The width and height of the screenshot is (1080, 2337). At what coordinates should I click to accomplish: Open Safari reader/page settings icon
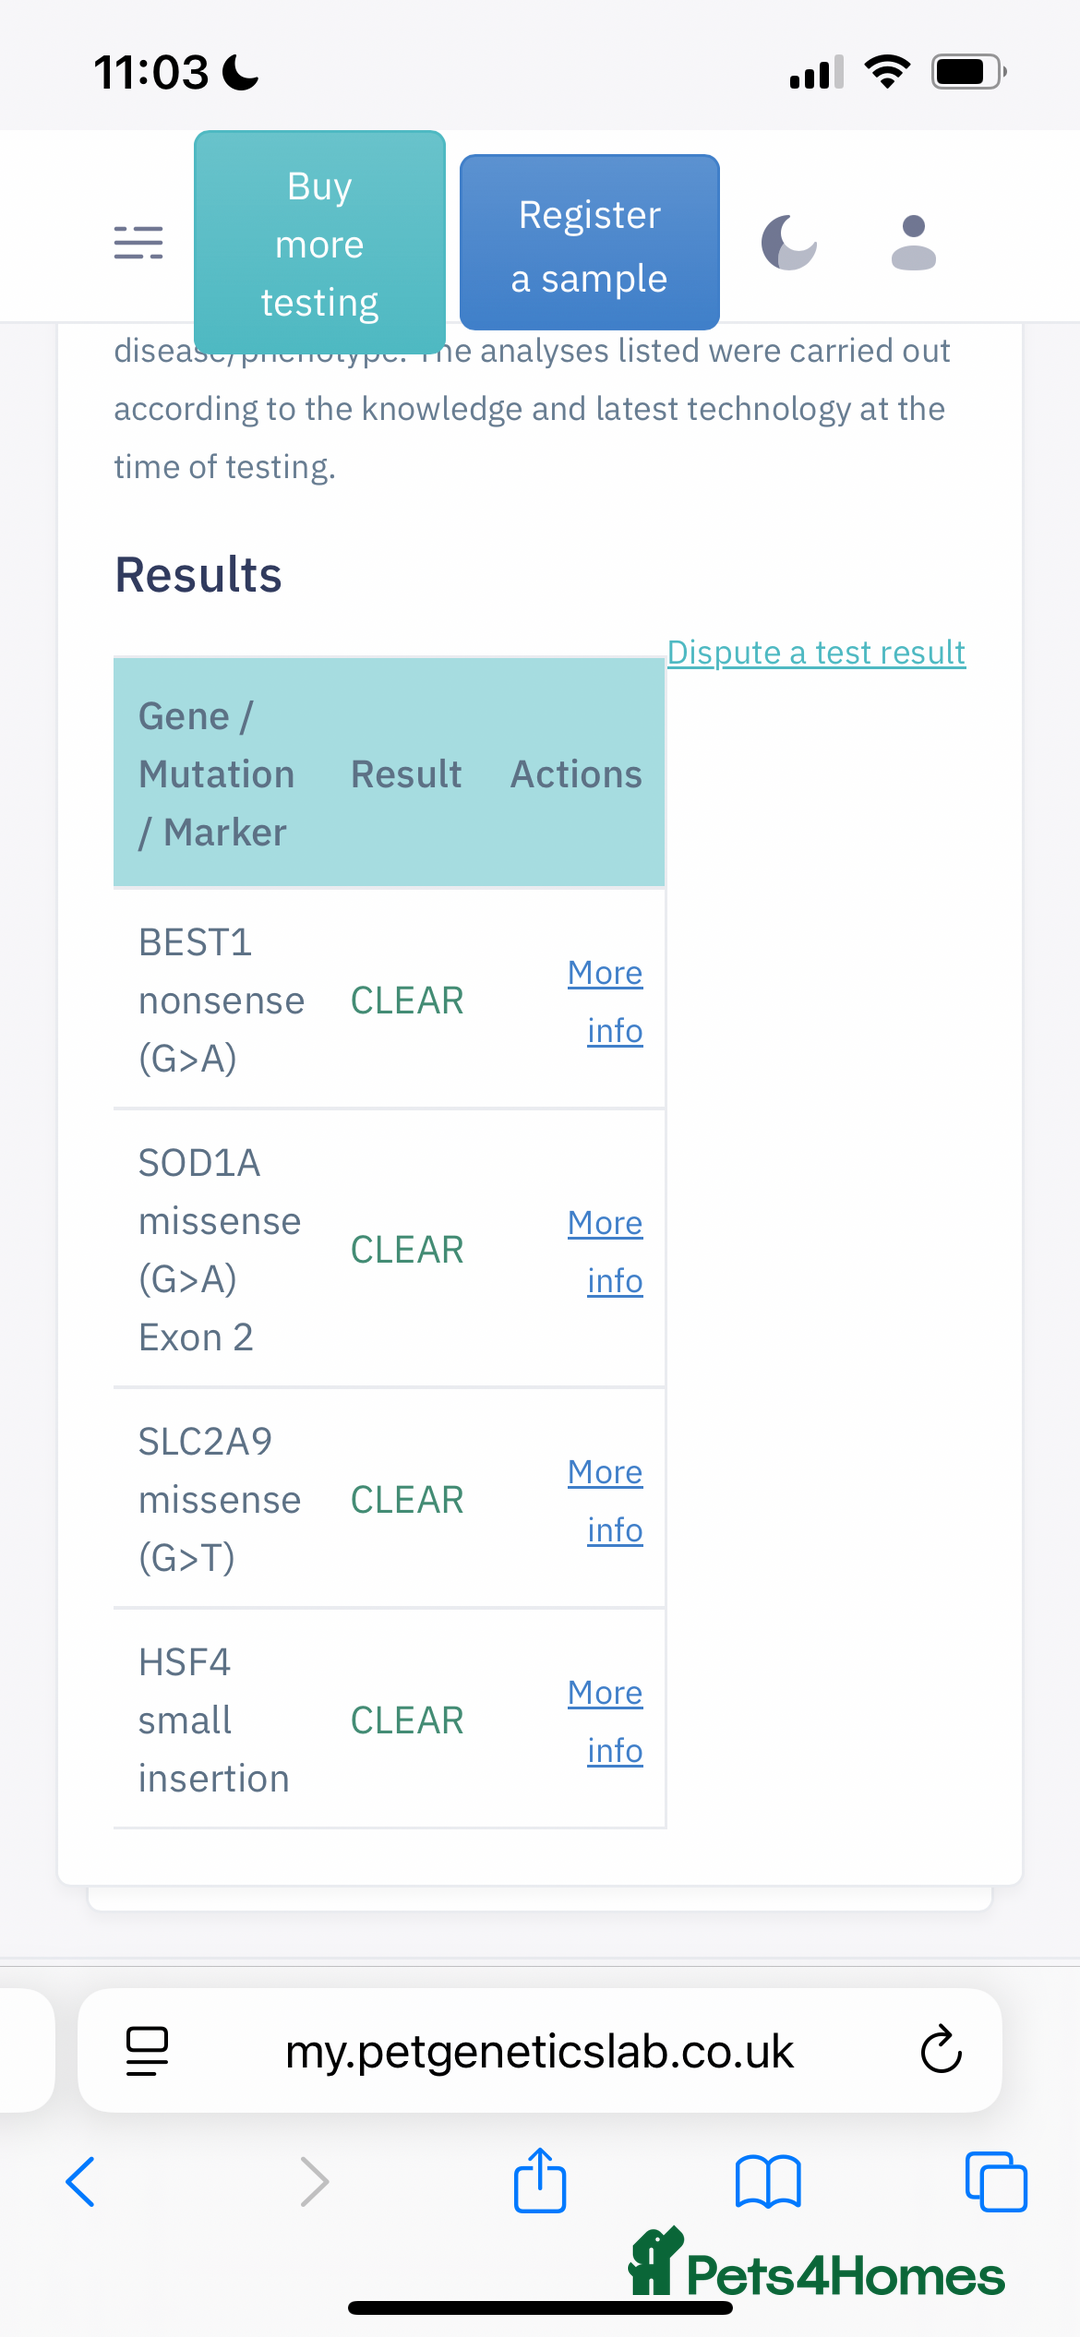pos(147,2050)
